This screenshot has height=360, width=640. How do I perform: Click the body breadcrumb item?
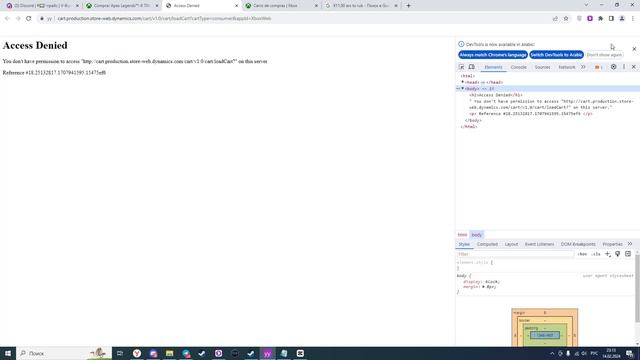(x=477, y=235)
